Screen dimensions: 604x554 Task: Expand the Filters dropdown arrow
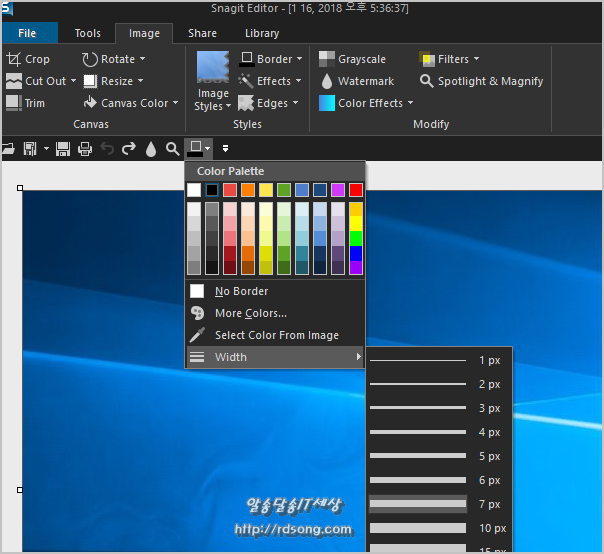tap(476, 59)
